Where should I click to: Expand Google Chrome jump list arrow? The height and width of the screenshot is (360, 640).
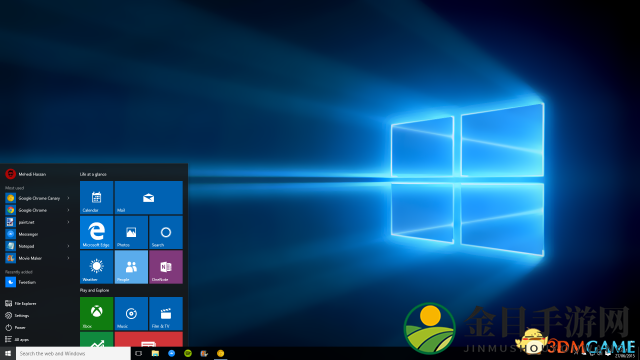(68, 210)
